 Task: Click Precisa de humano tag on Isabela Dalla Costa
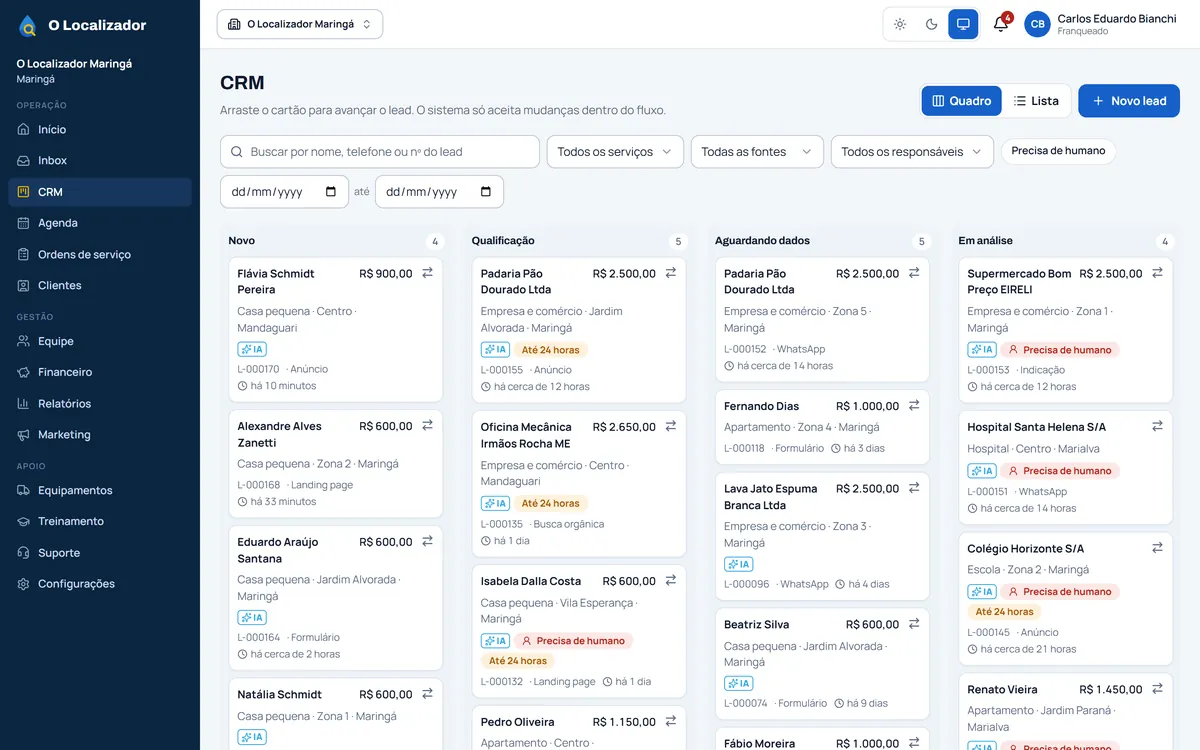pyautogui.click(x=573, y=641)
